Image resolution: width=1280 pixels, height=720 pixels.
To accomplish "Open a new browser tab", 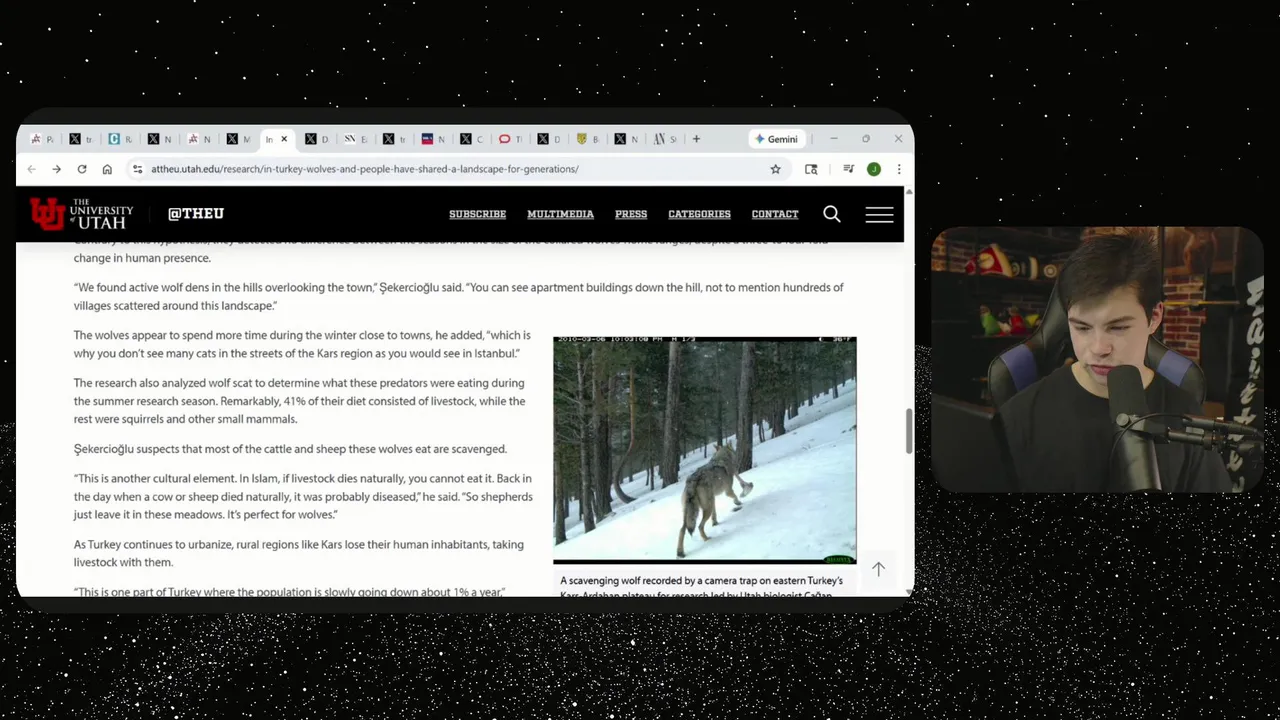I will 696,139.
